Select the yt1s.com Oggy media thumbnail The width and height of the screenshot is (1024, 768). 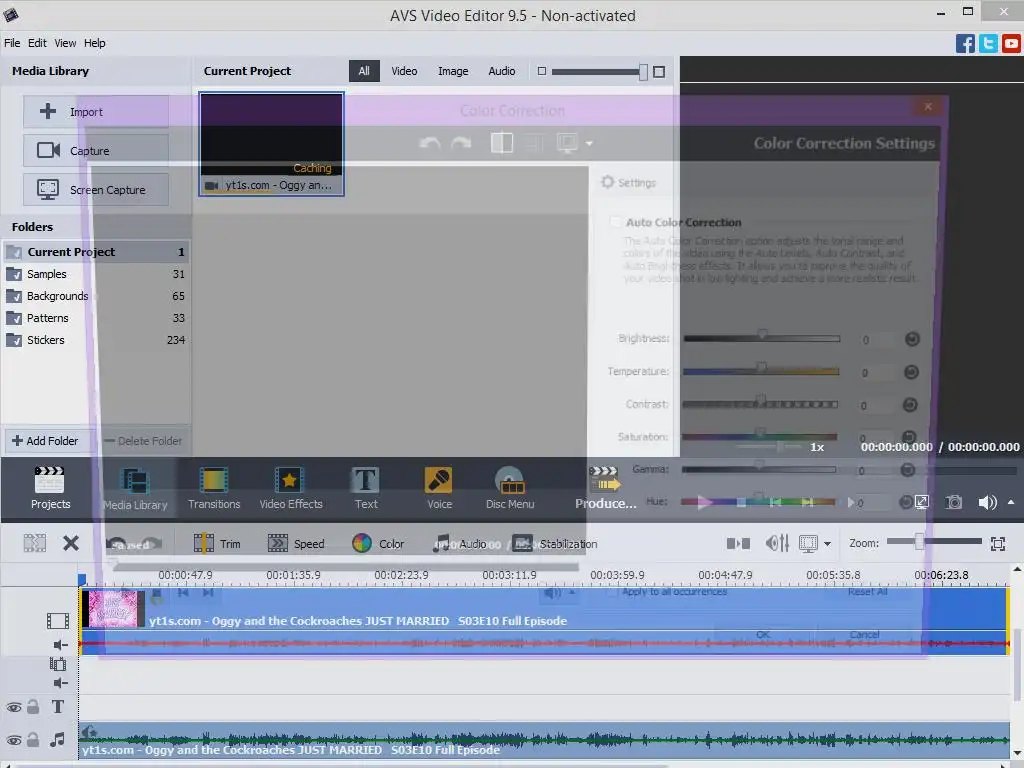(x=272, y=144)
